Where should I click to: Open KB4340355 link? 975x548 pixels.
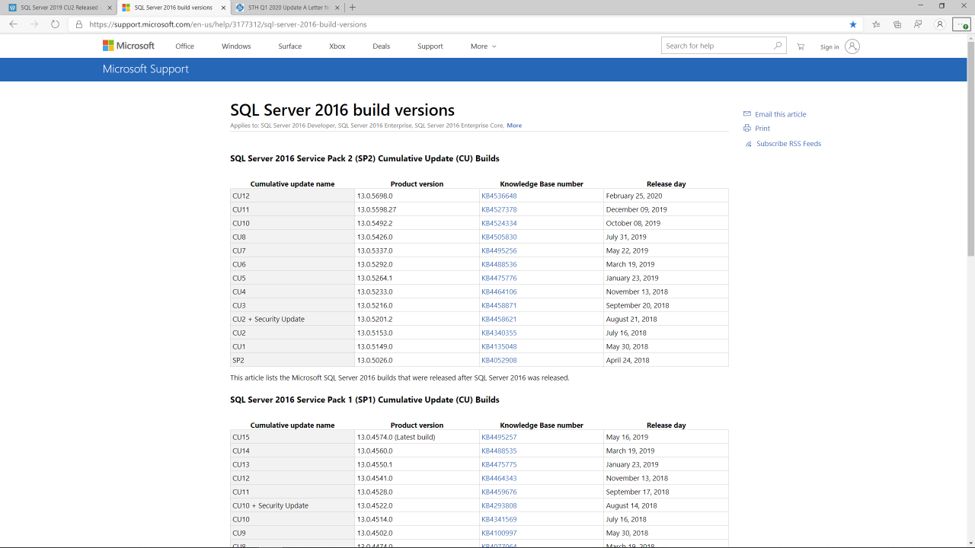tap(499, 333)
